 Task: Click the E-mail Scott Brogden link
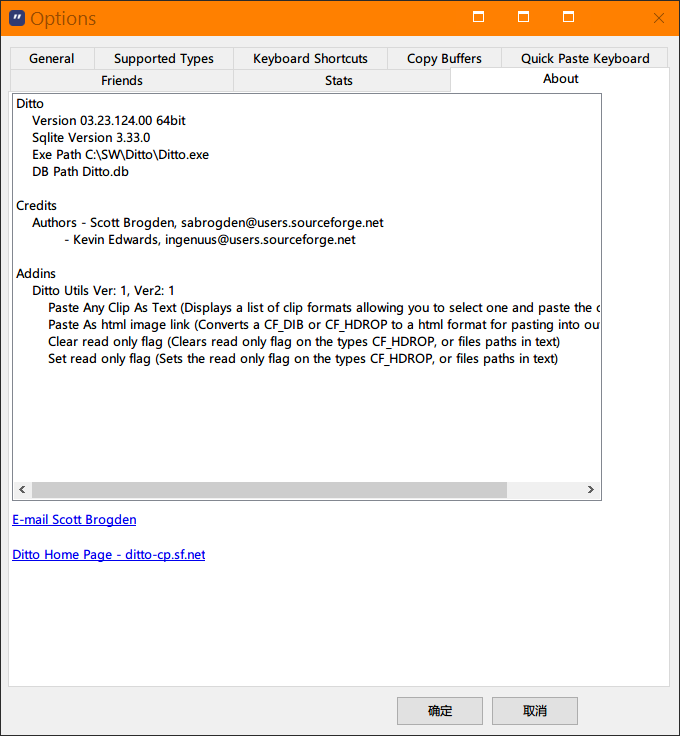click(74, 520)
